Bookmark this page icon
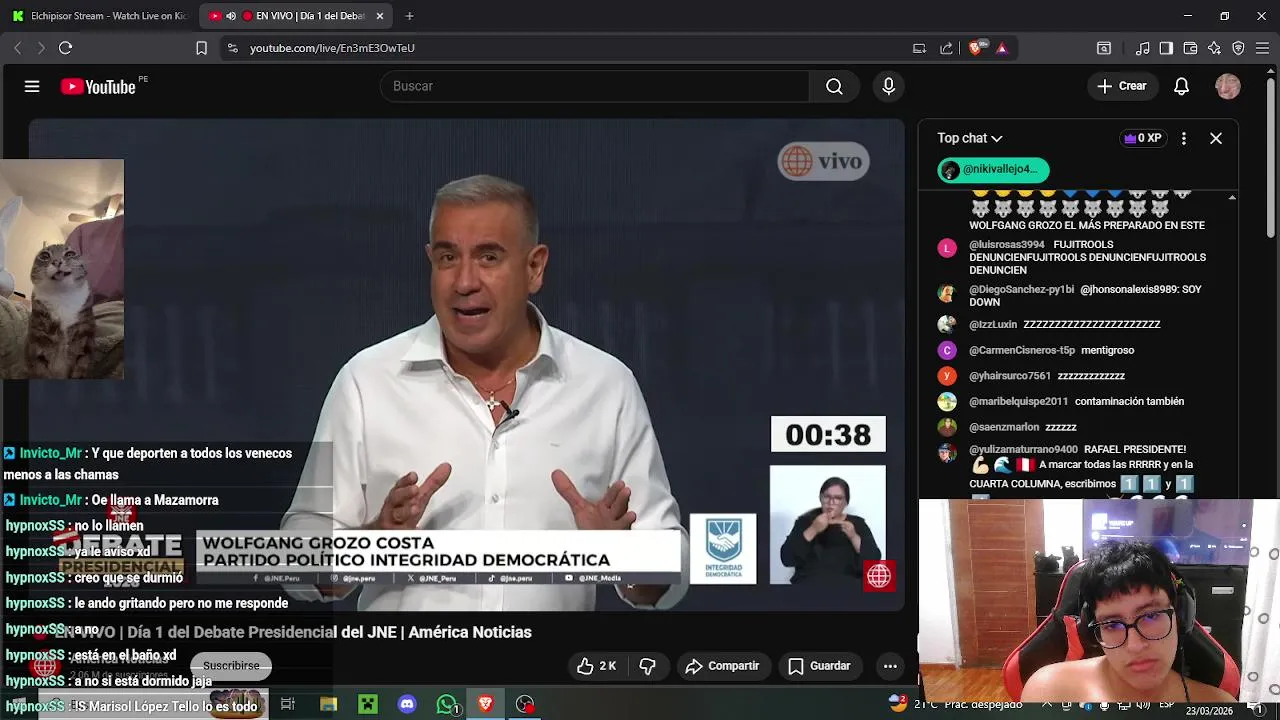The height and width of the screenshot is (720, 1280). 201,48
